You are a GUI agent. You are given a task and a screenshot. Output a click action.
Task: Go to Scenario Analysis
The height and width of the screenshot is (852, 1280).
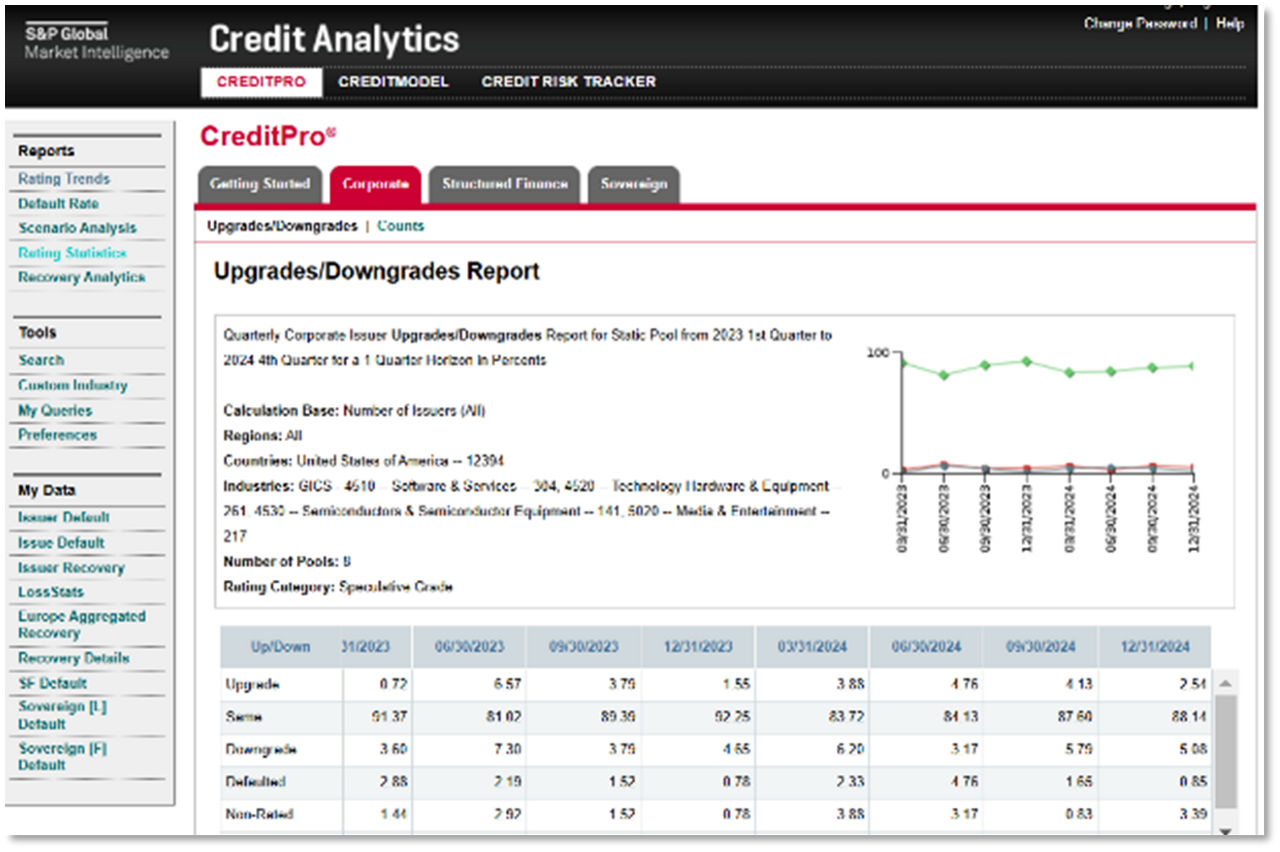coord(77,228)
